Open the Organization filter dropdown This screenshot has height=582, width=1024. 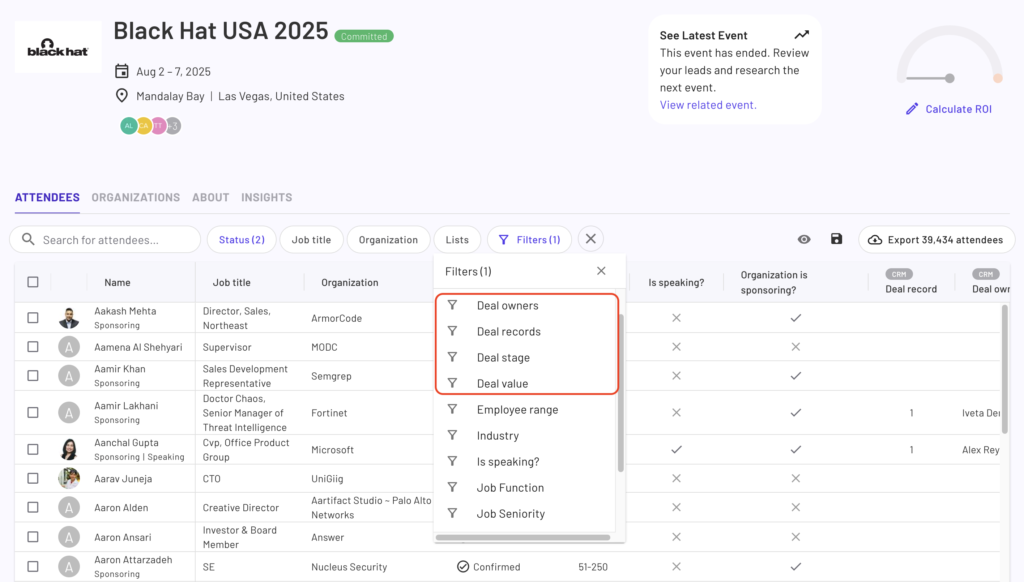point(387,239)
